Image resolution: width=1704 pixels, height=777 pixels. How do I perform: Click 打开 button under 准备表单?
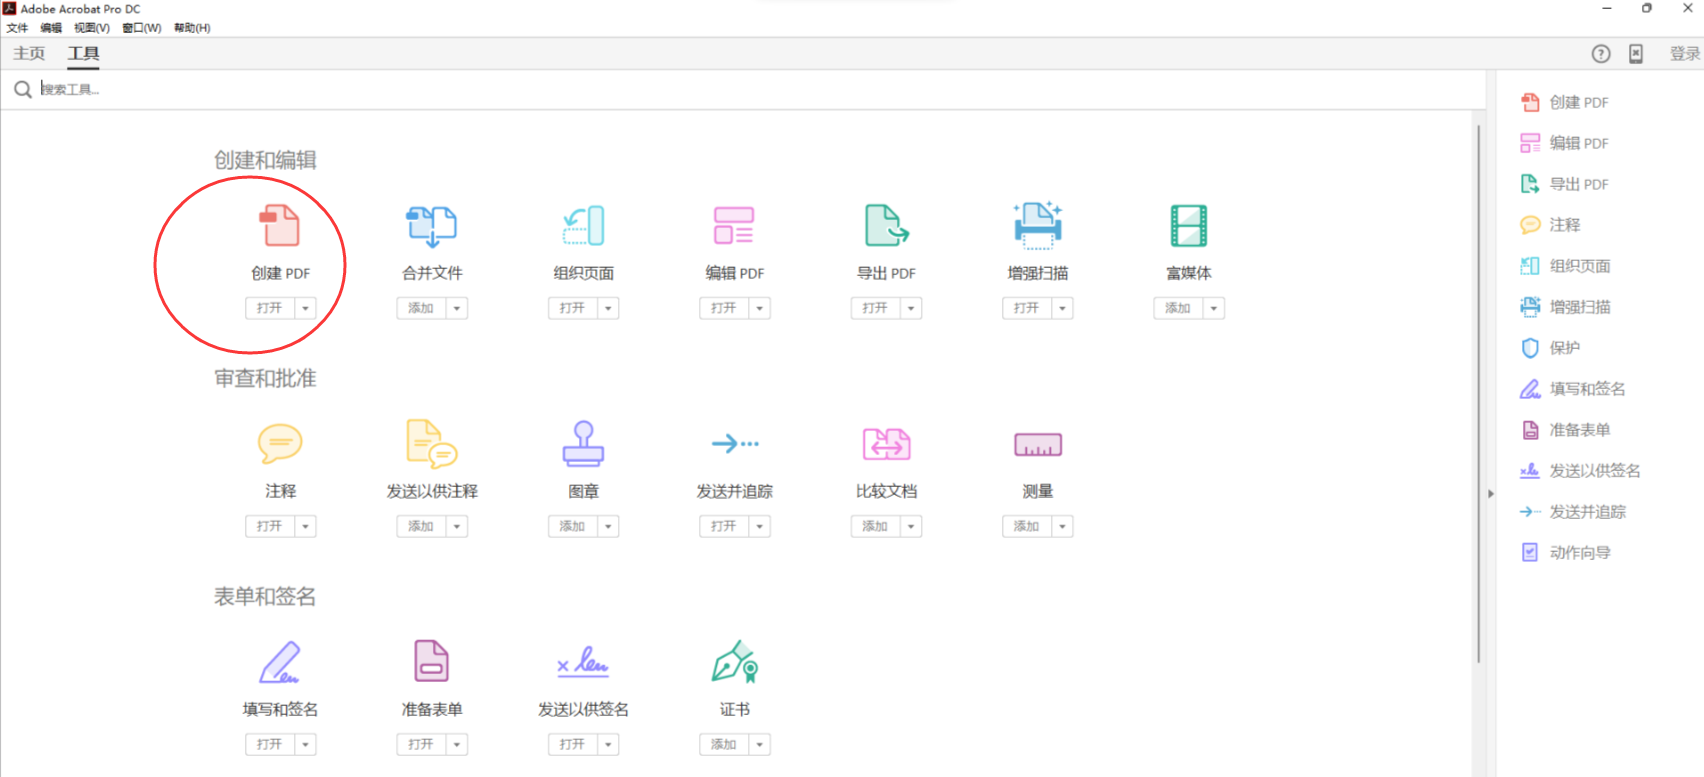421,744
